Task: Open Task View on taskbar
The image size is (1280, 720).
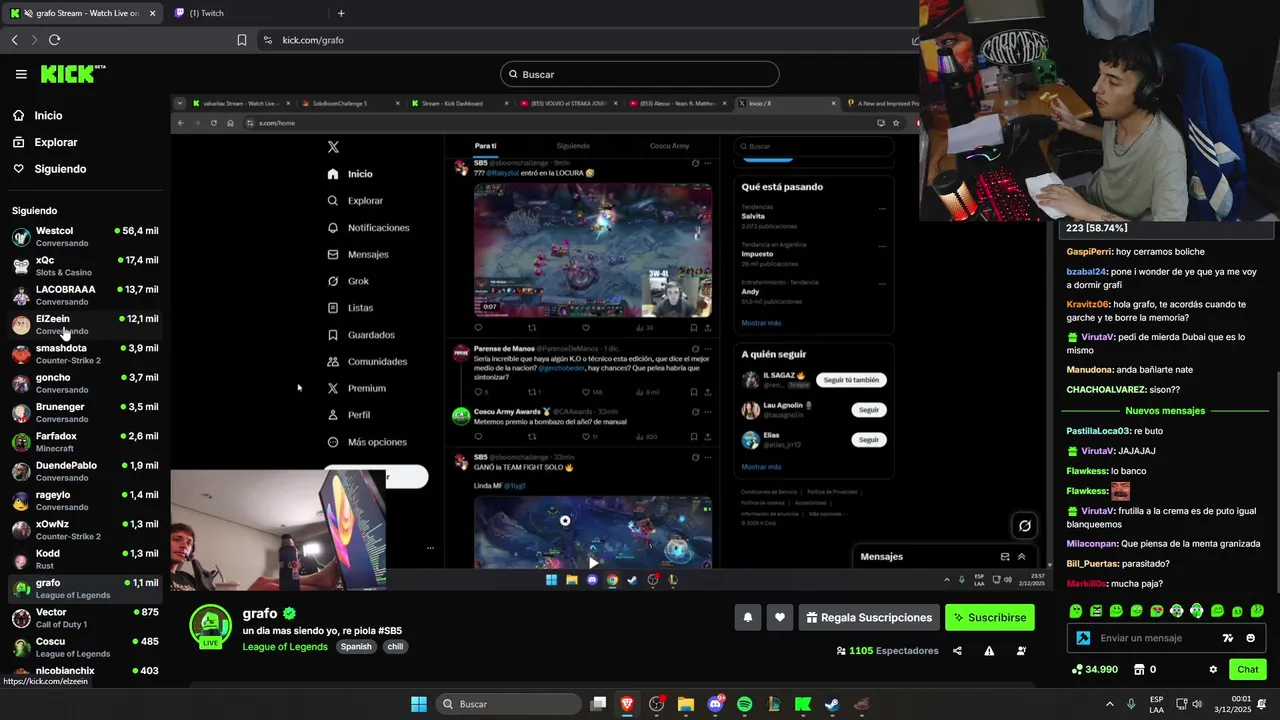Action: point(598,704)
